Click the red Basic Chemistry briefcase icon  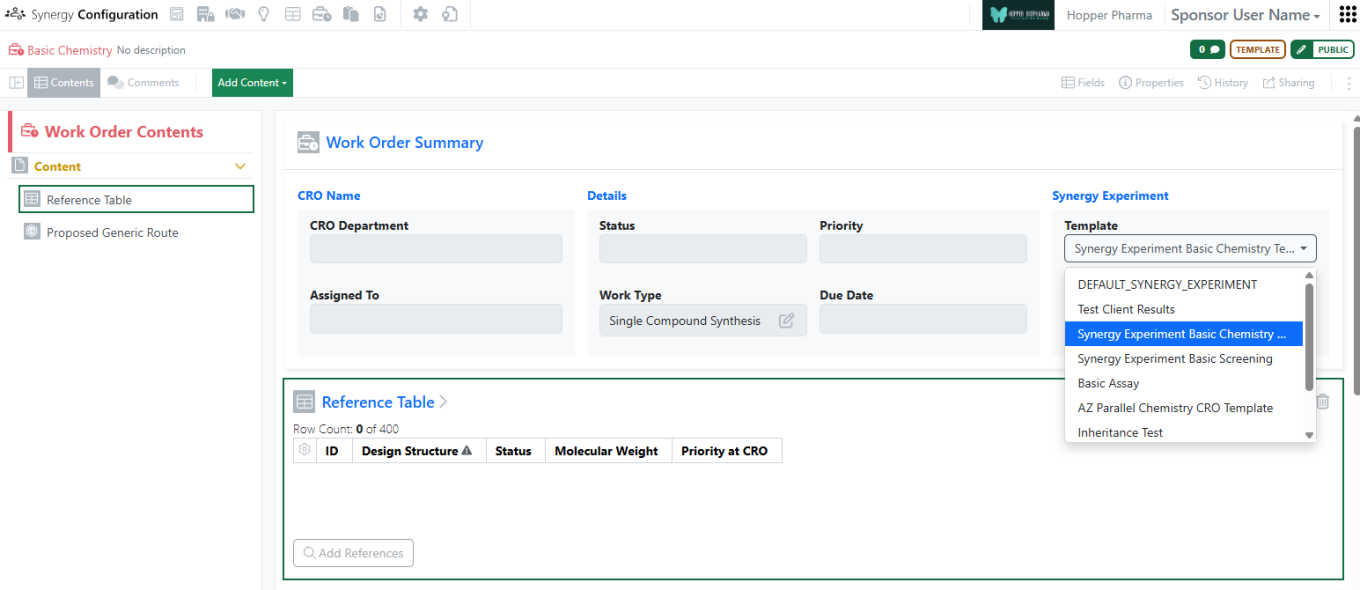16,50
